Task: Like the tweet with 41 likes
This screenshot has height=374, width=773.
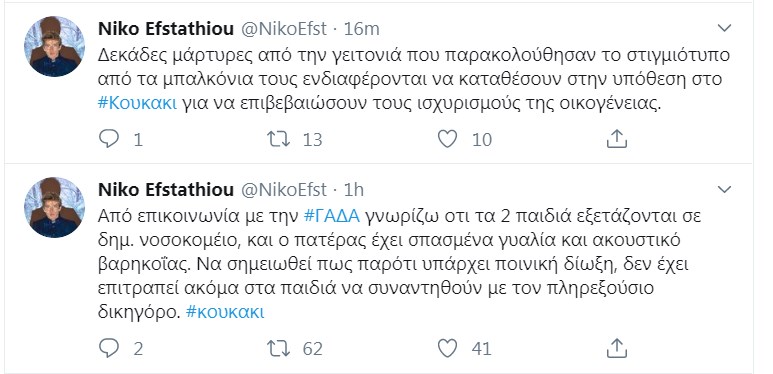Action: [448, 348]
